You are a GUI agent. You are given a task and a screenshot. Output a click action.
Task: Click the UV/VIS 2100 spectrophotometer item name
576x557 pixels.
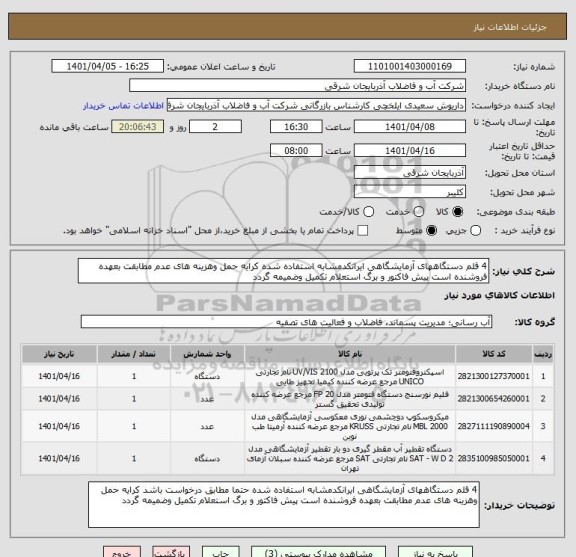(x=350, y=377)
